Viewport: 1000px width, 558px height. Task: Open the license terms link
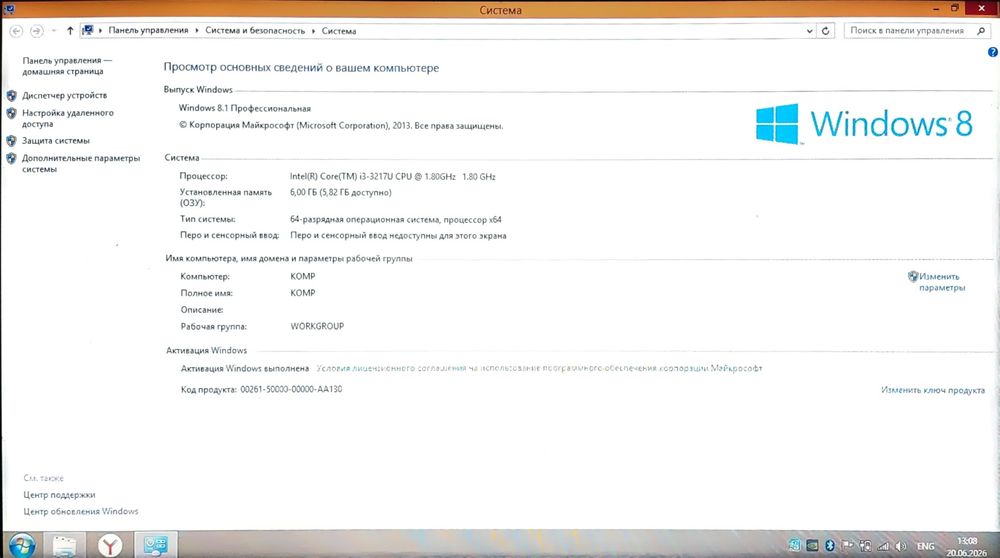coord(540,368)
